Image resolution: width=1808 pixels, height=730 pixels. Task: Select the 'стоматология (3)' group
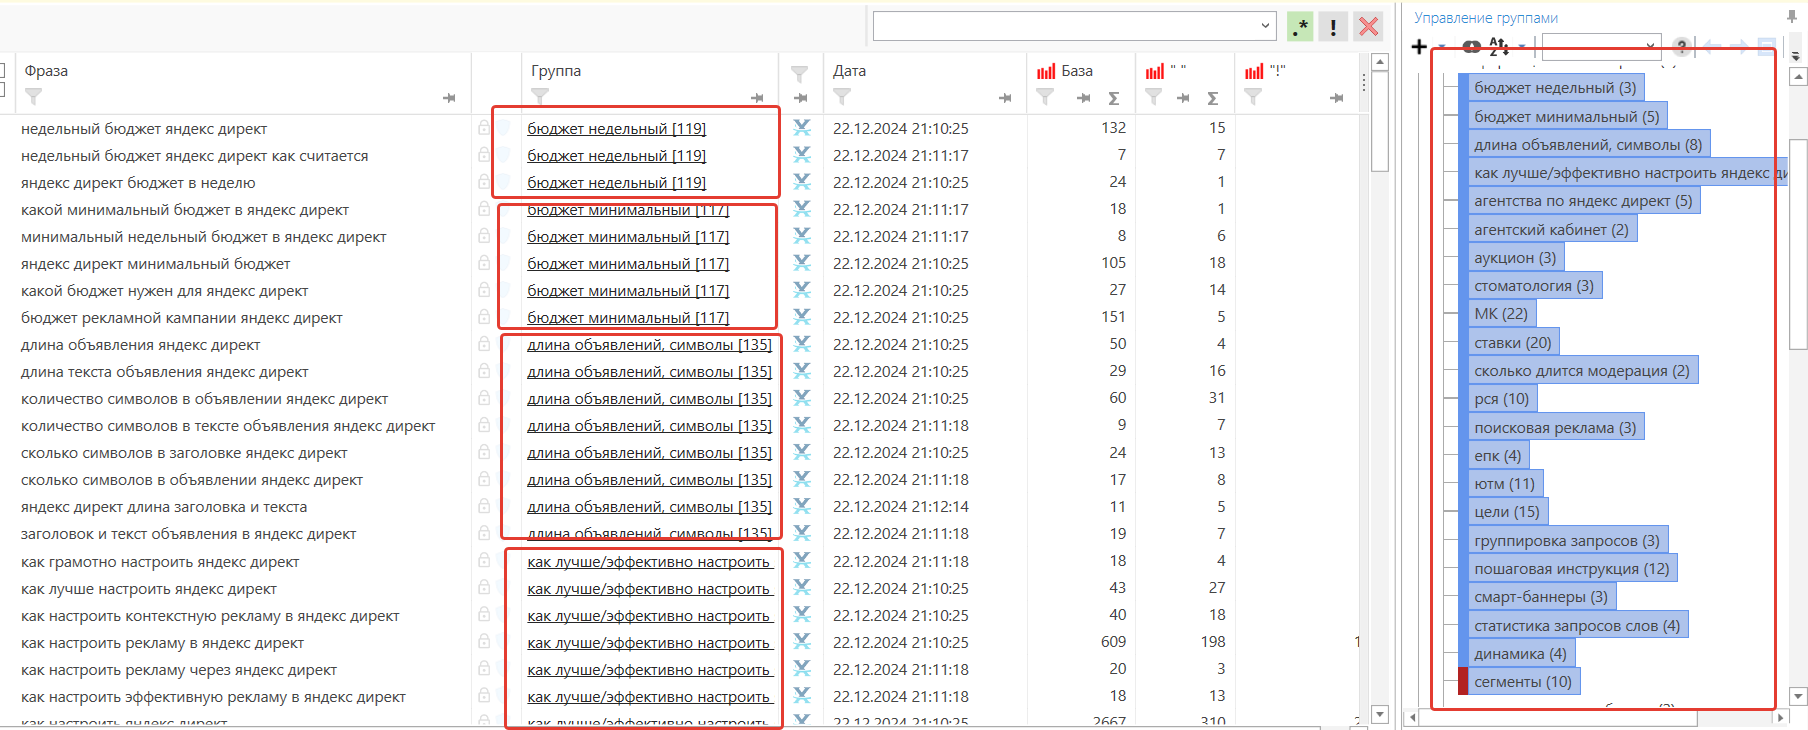1534,286
